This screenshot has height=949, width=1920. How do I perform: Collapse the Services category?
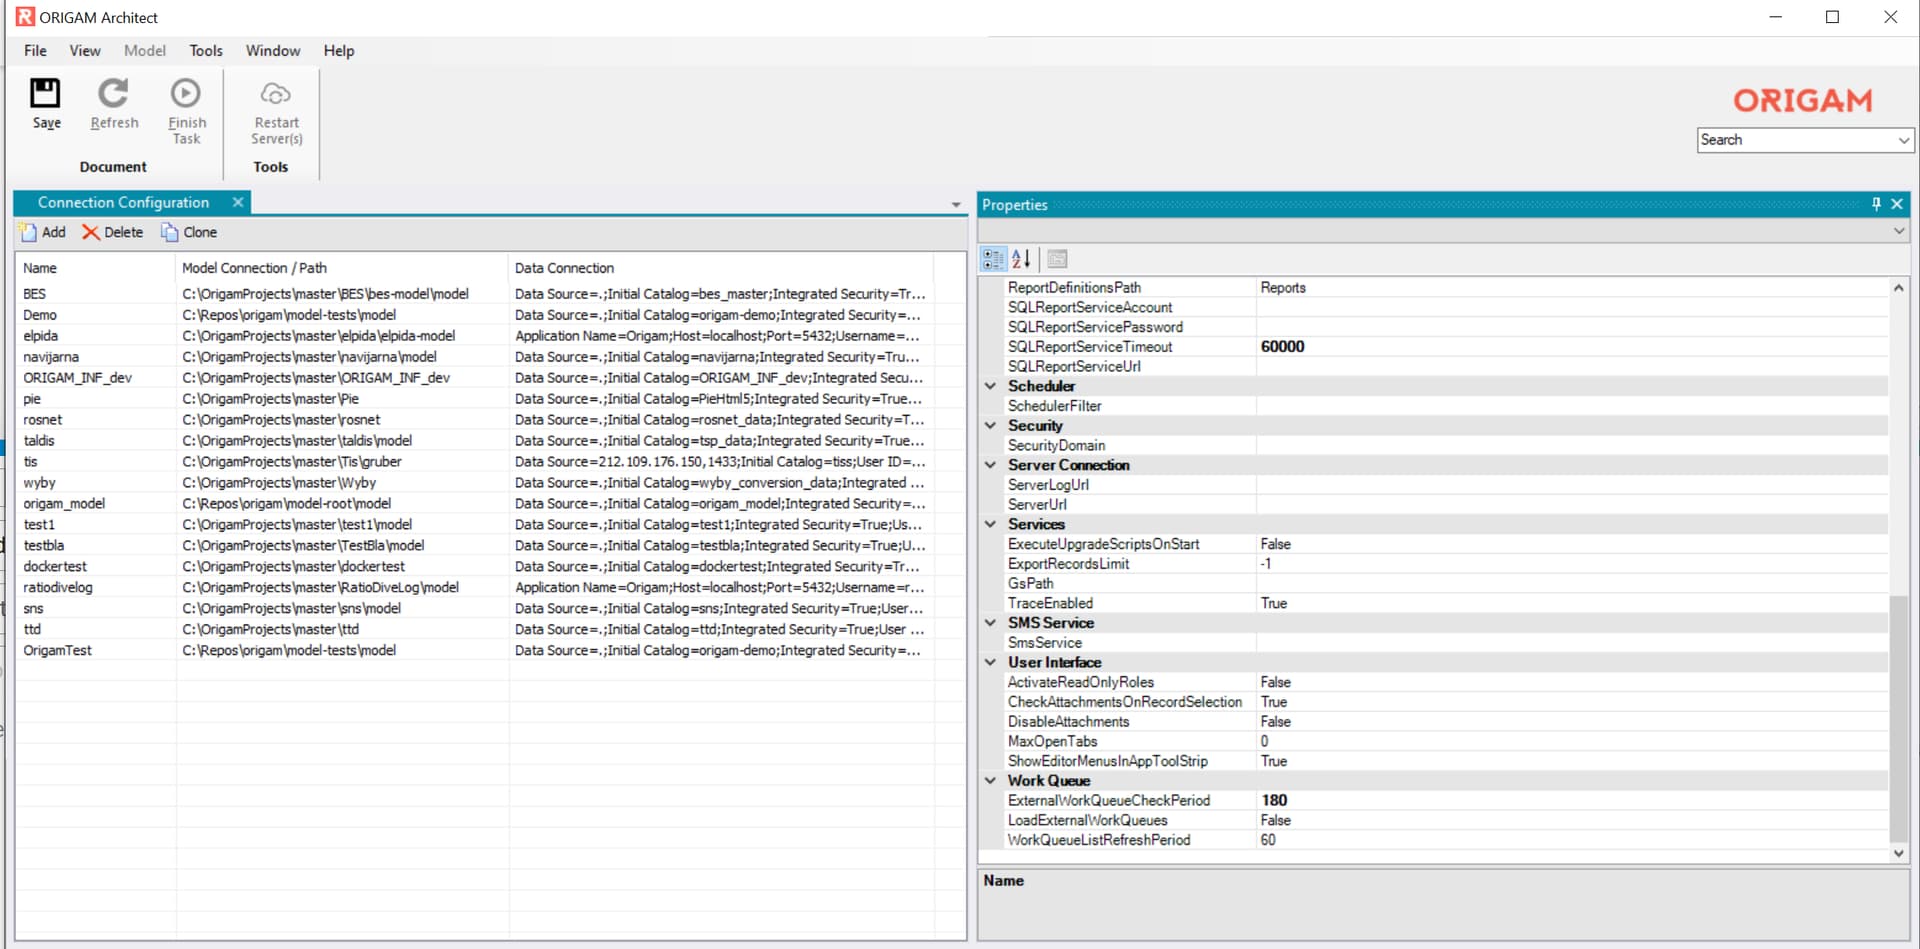coord(990,524)
